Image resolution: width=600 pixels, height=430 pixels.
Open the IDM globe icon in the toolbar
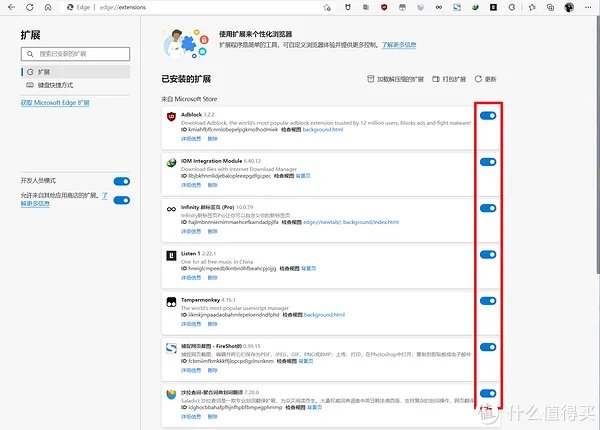(x=475, y=7)
